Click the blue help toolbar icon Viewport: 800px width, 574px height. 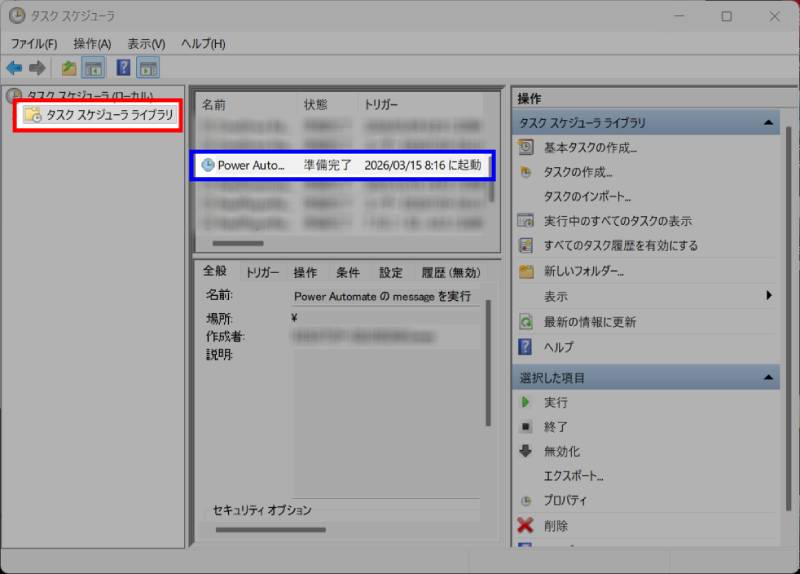[x=123, y=68]
